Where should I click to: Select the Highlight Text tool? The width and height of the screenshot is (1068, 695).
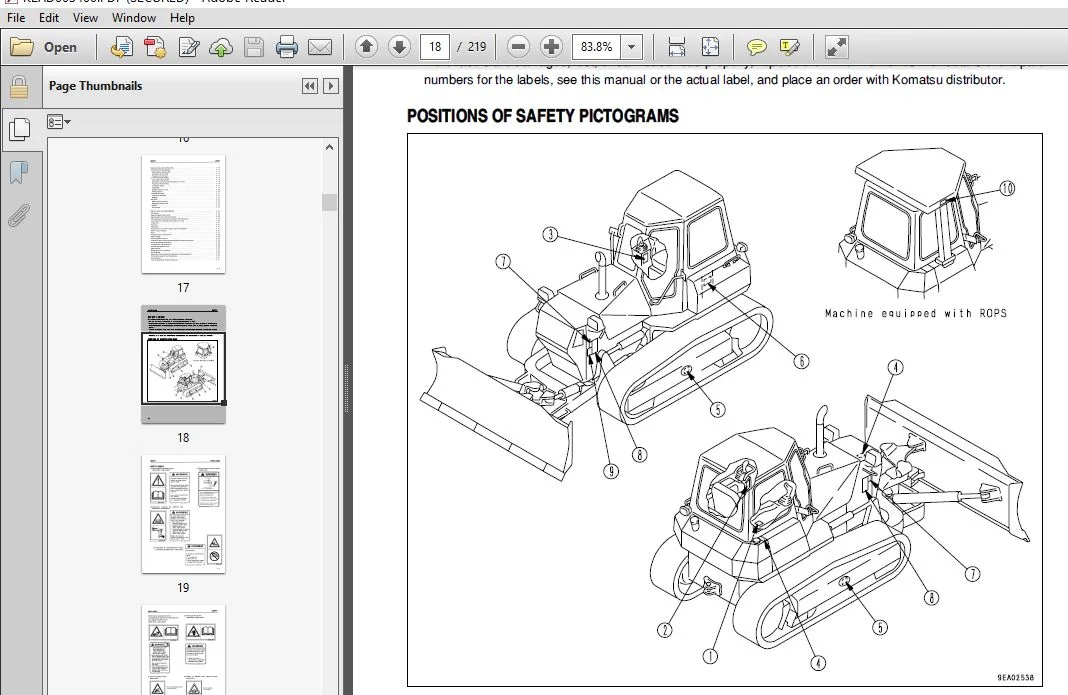click(x=789, y=46)
